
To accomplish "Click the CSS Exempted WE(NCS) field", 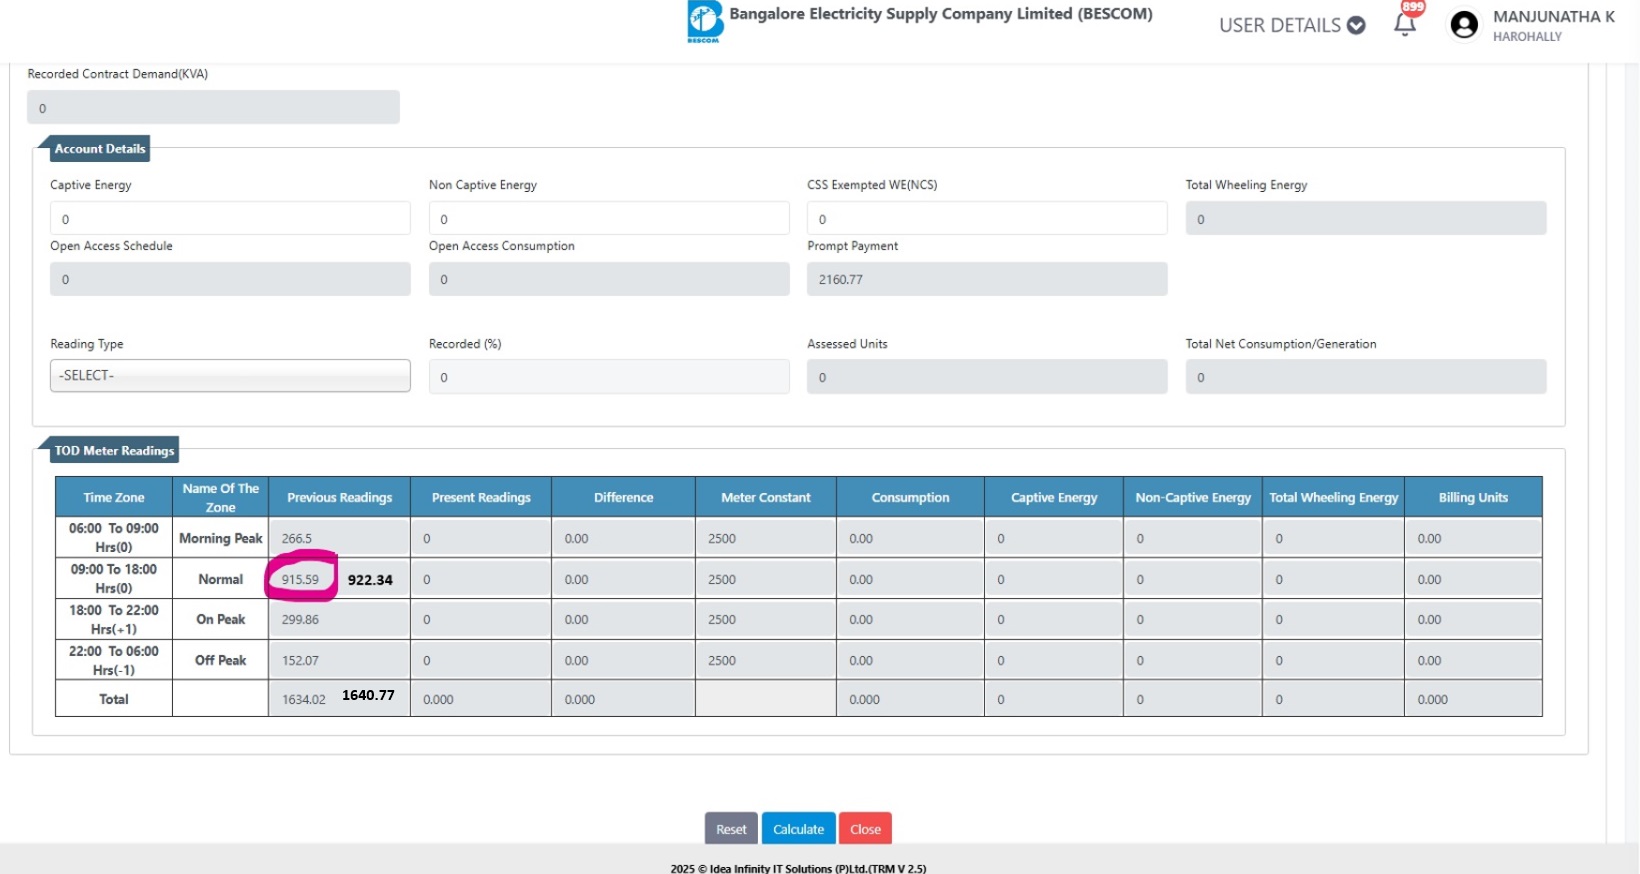I will point(986,219).
